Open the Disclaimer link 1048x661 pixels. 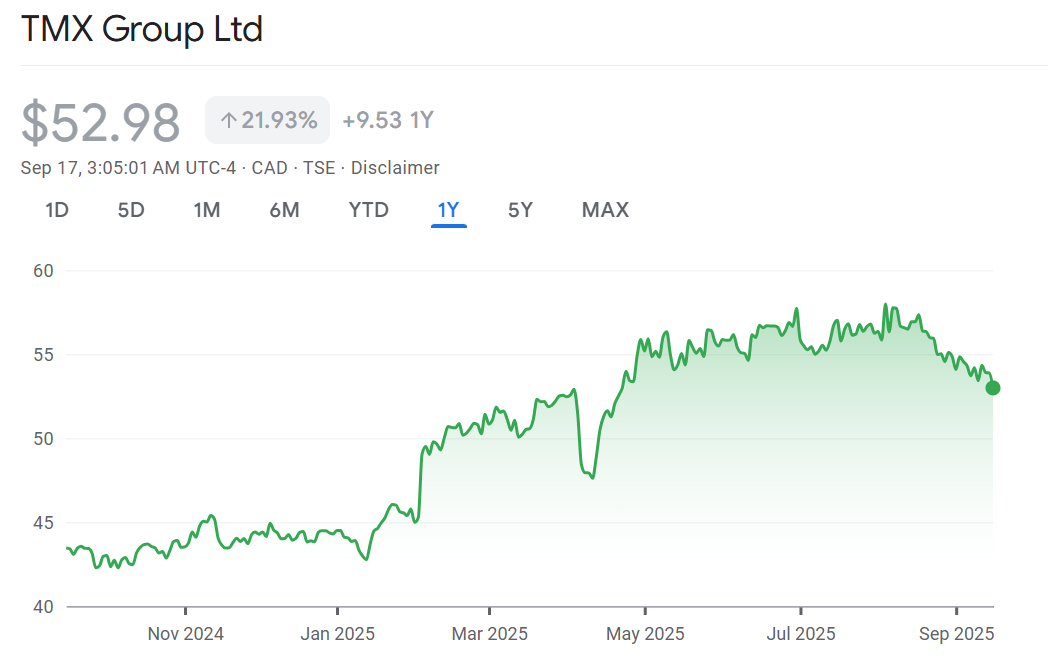[x=395, y=168]
